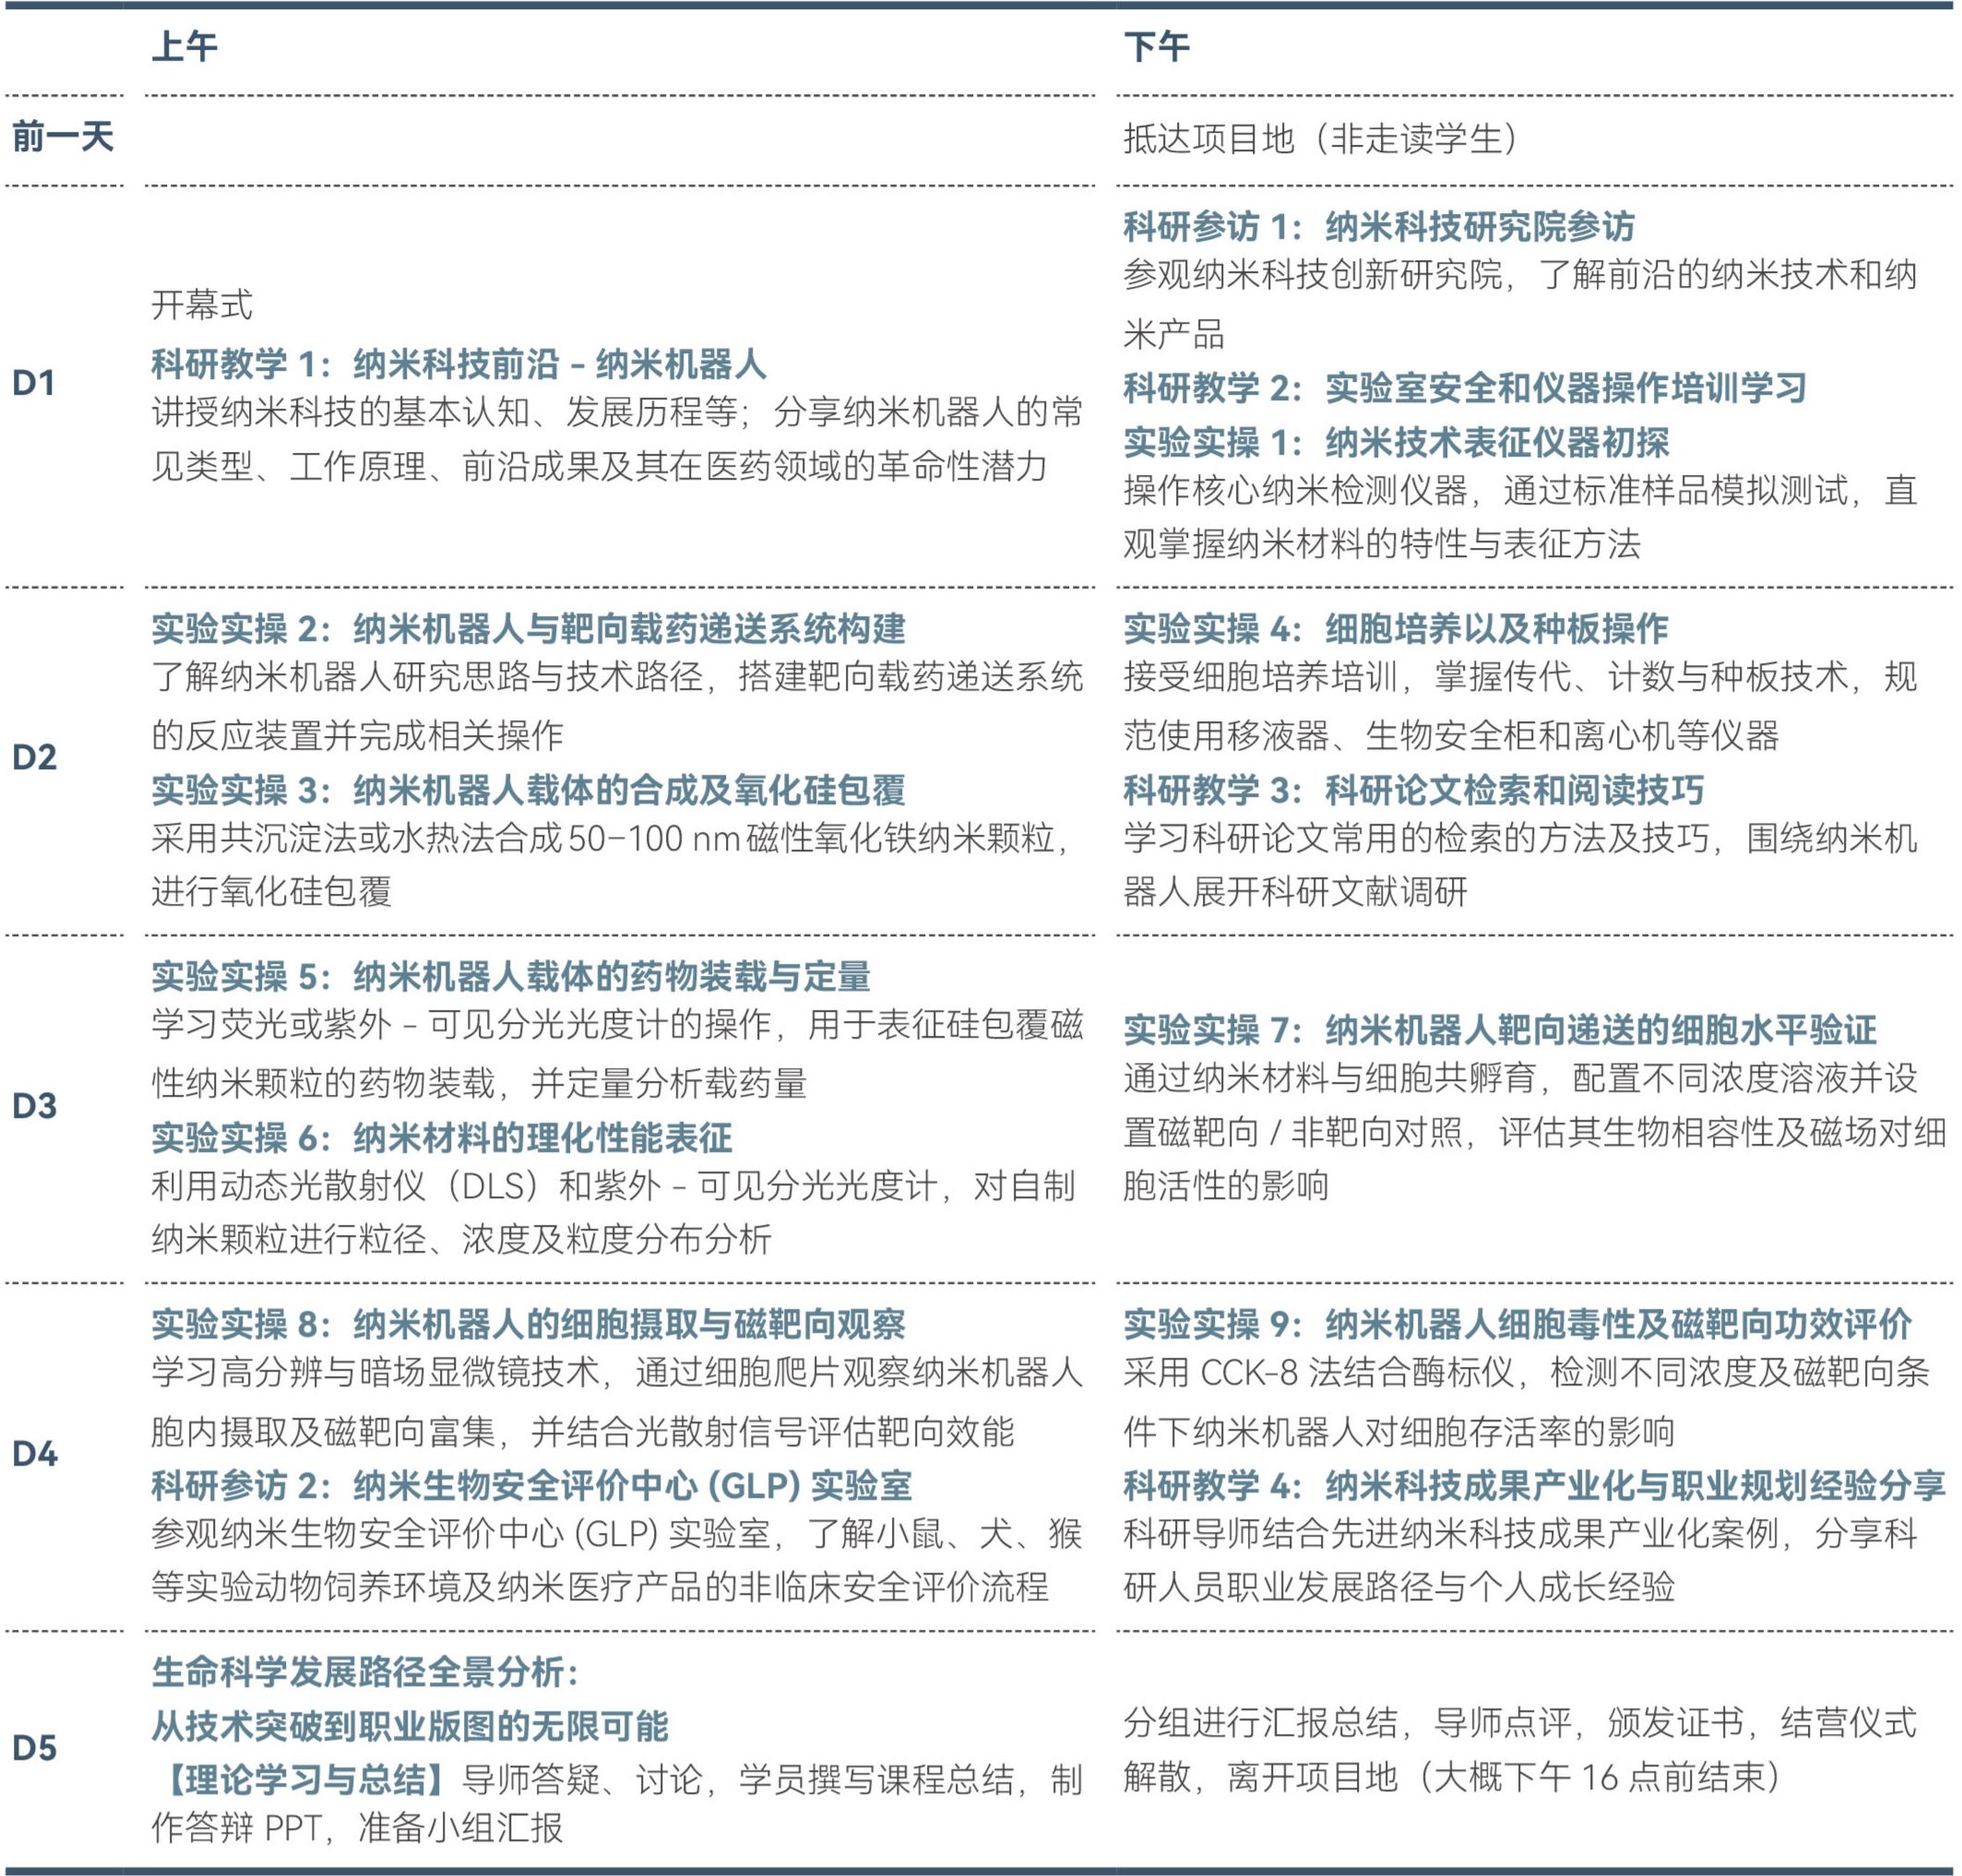The height and width of the screenshot is (1876, 1962).
Task: Click the D5 row label
Action: point(34,1748)
